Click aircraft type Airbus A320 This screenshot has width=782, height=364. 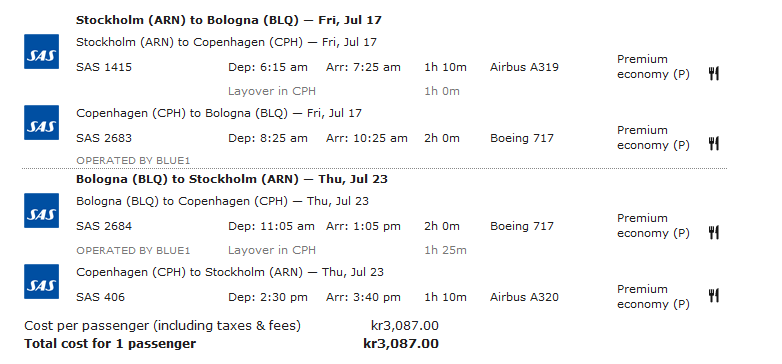[x=524, y=297]
